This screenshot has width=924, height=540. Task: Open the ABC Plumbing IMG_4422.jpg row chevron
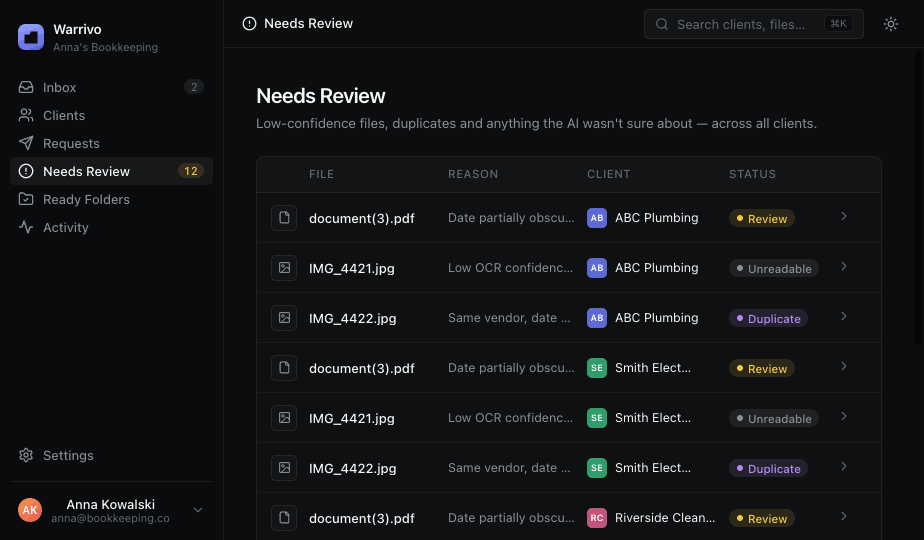(844, 317)
